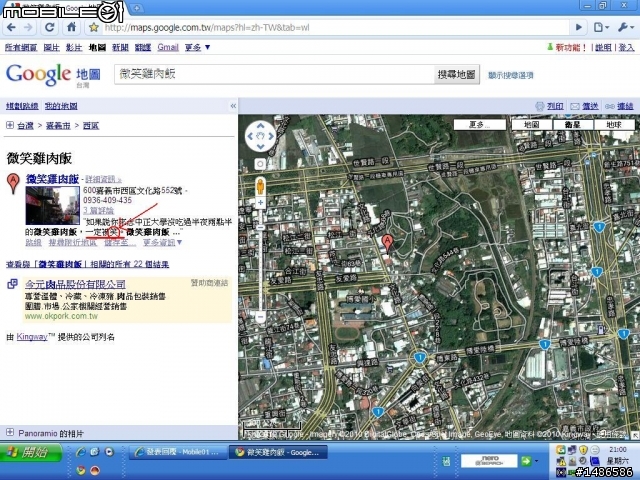
Task: Zoom in with the plus button
Action: click(x=260, y=202)
